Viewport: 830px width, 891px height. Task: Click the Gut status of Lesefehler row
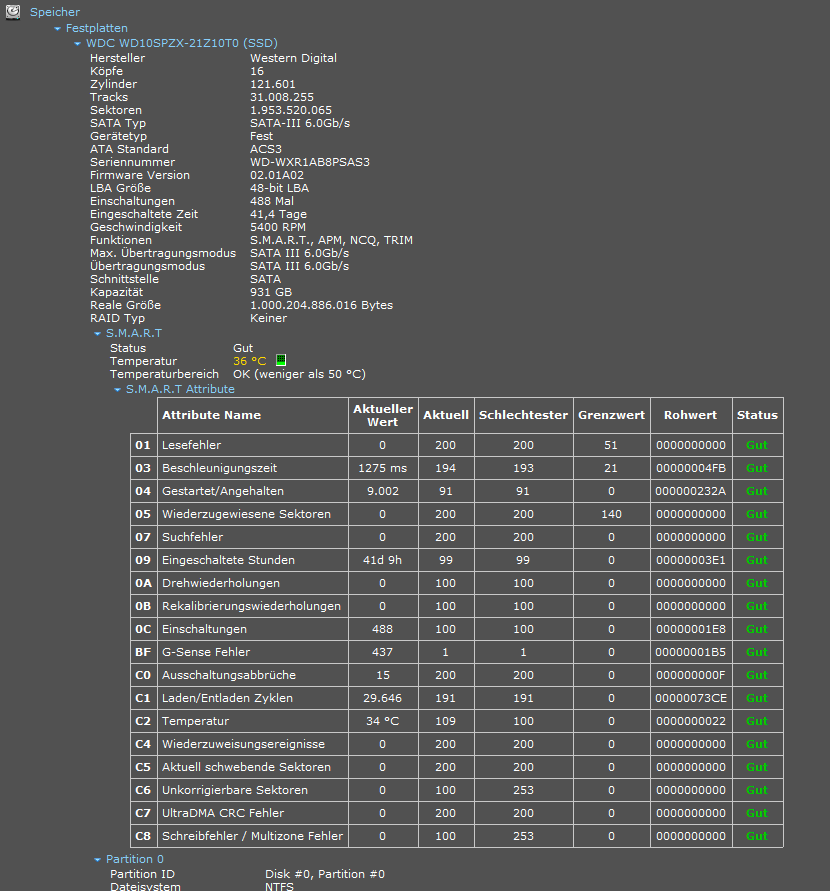pyautogui.click(x=757, y=446)
